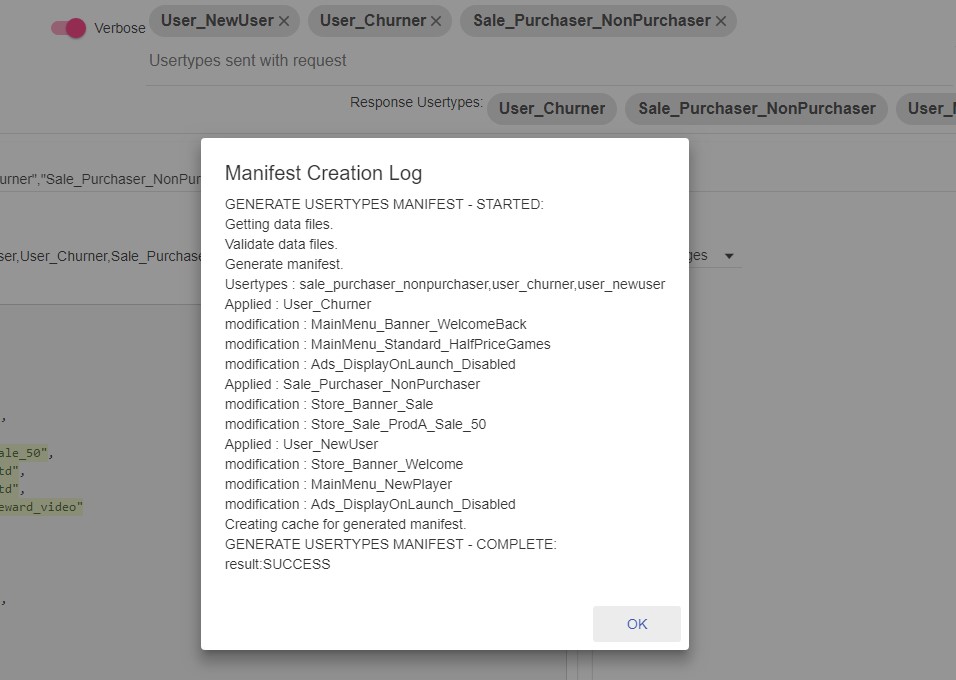Select the Sale_Purchaser_NonPurchaser response chip
The width and height of the screenshot is (956, 680).
[756, 109]
